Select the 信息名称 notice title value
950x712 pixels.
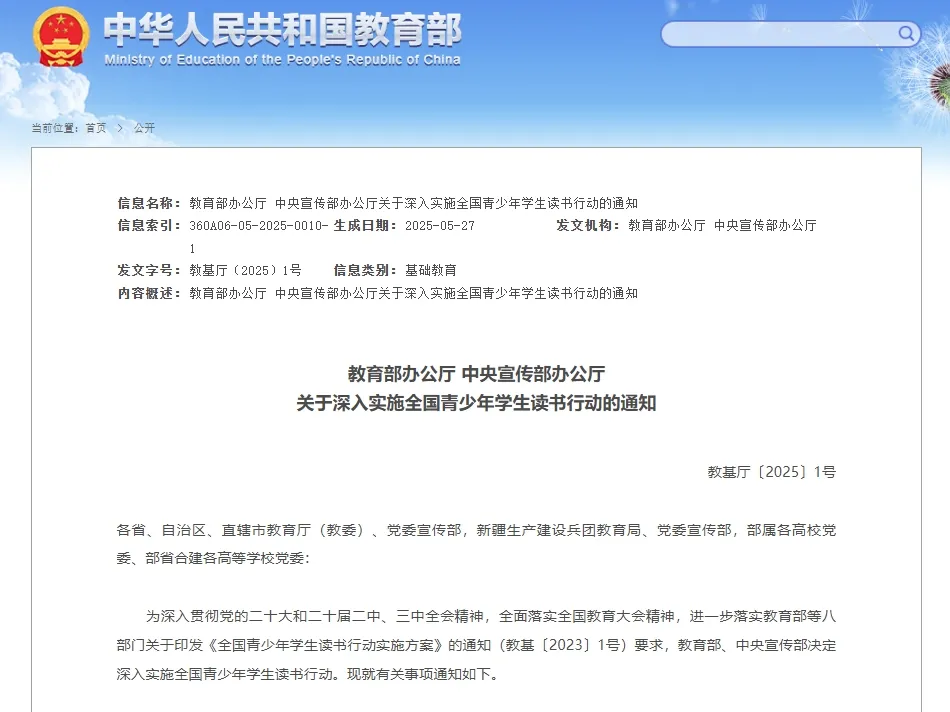(x=414, y=203)
